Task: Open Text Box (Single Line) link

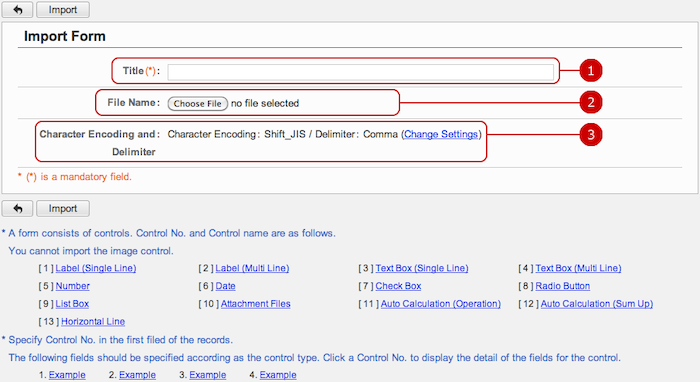Action: (422, 268)
